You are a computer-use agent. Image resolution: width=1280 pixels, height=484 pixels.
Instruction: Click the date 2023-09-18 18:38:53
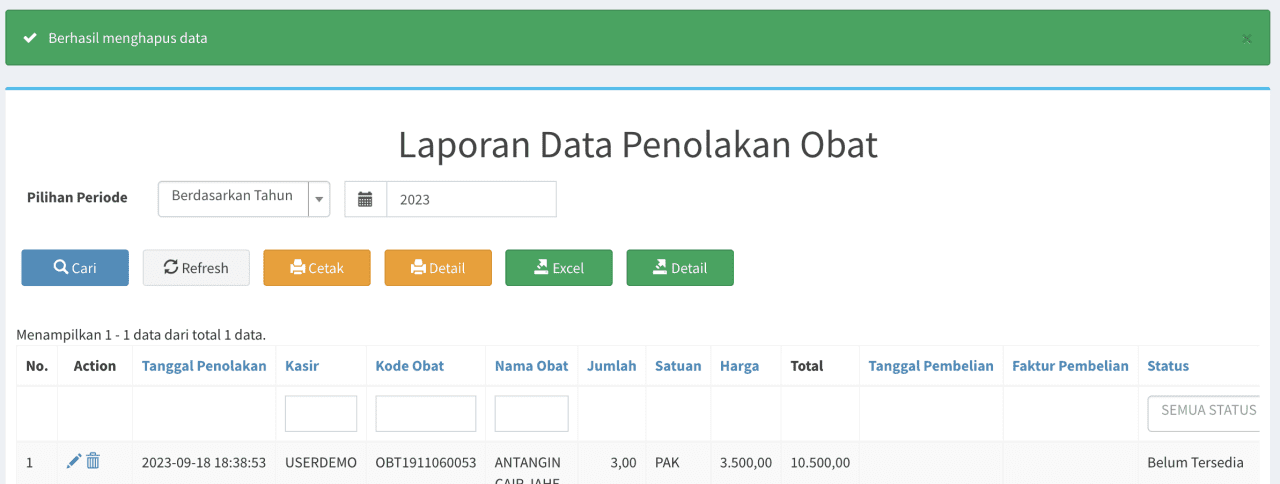click(204, 463)
